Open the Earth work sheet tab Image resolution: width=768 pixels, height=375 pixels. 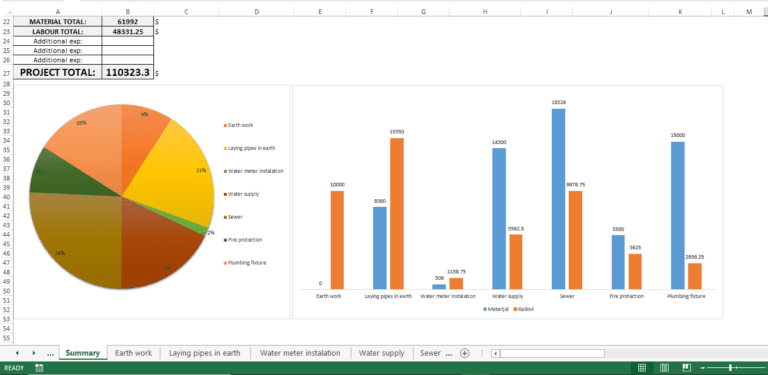tap(133, 353)
